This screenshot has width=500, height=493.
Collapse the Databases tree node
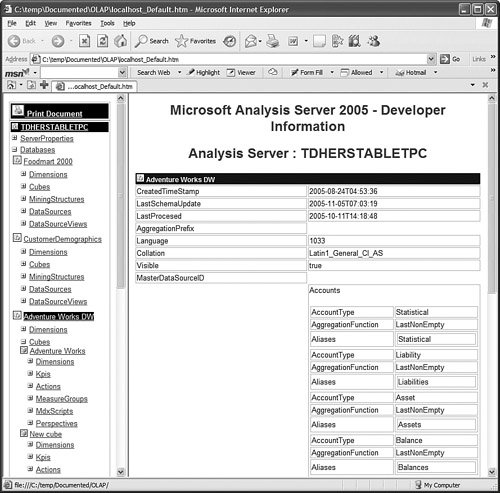coord(14,149)
